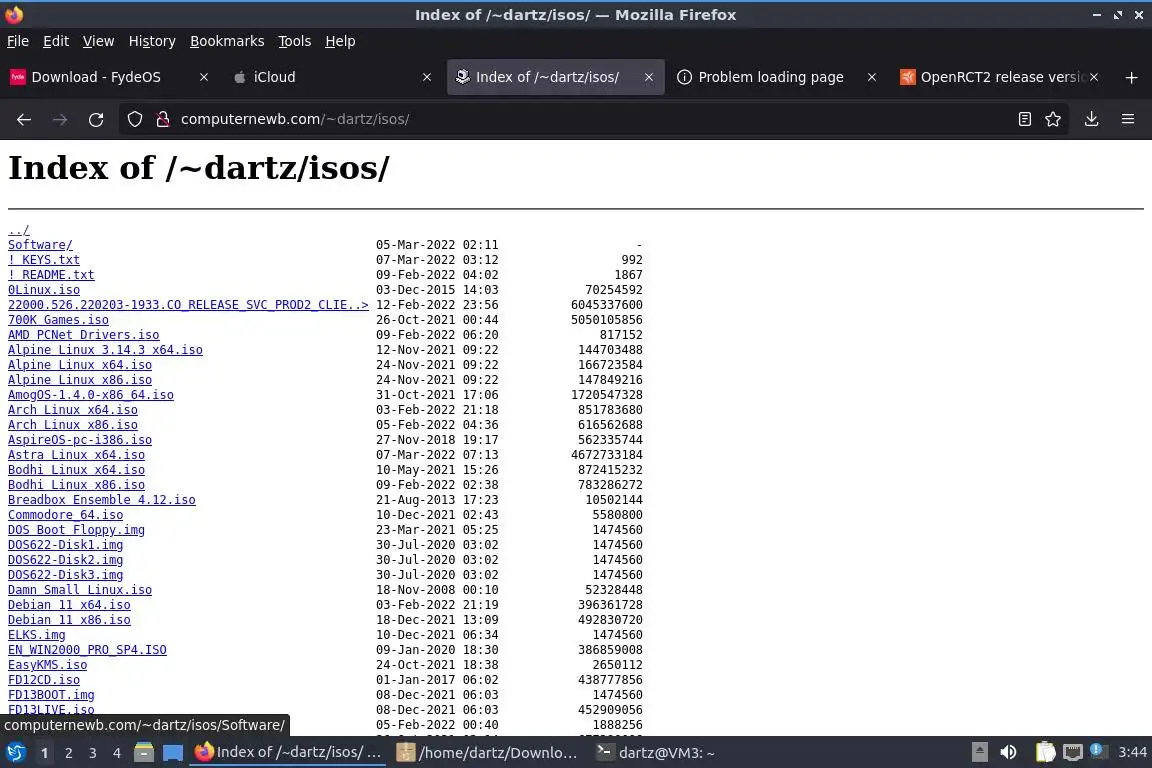Download AMD_PCNet_Drivers.iso
Screen dimensions: 1152x768
(84, 335)
